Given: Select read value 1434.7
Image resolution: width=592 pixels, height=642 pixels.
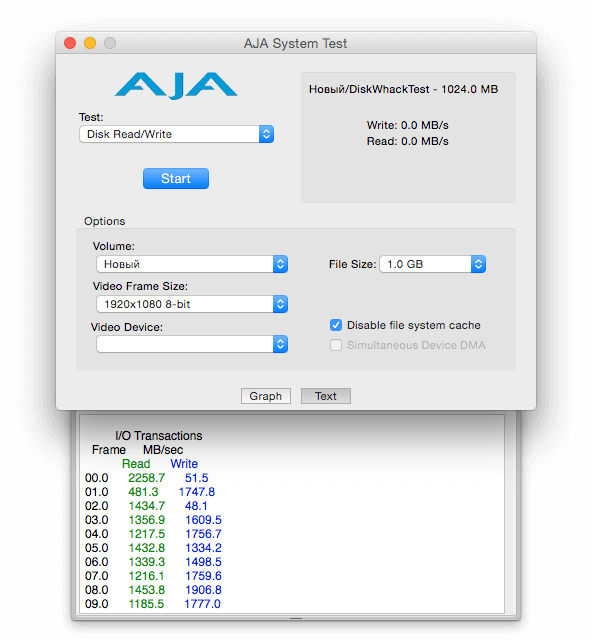Looking at the screenshot, I should (147, 506).
